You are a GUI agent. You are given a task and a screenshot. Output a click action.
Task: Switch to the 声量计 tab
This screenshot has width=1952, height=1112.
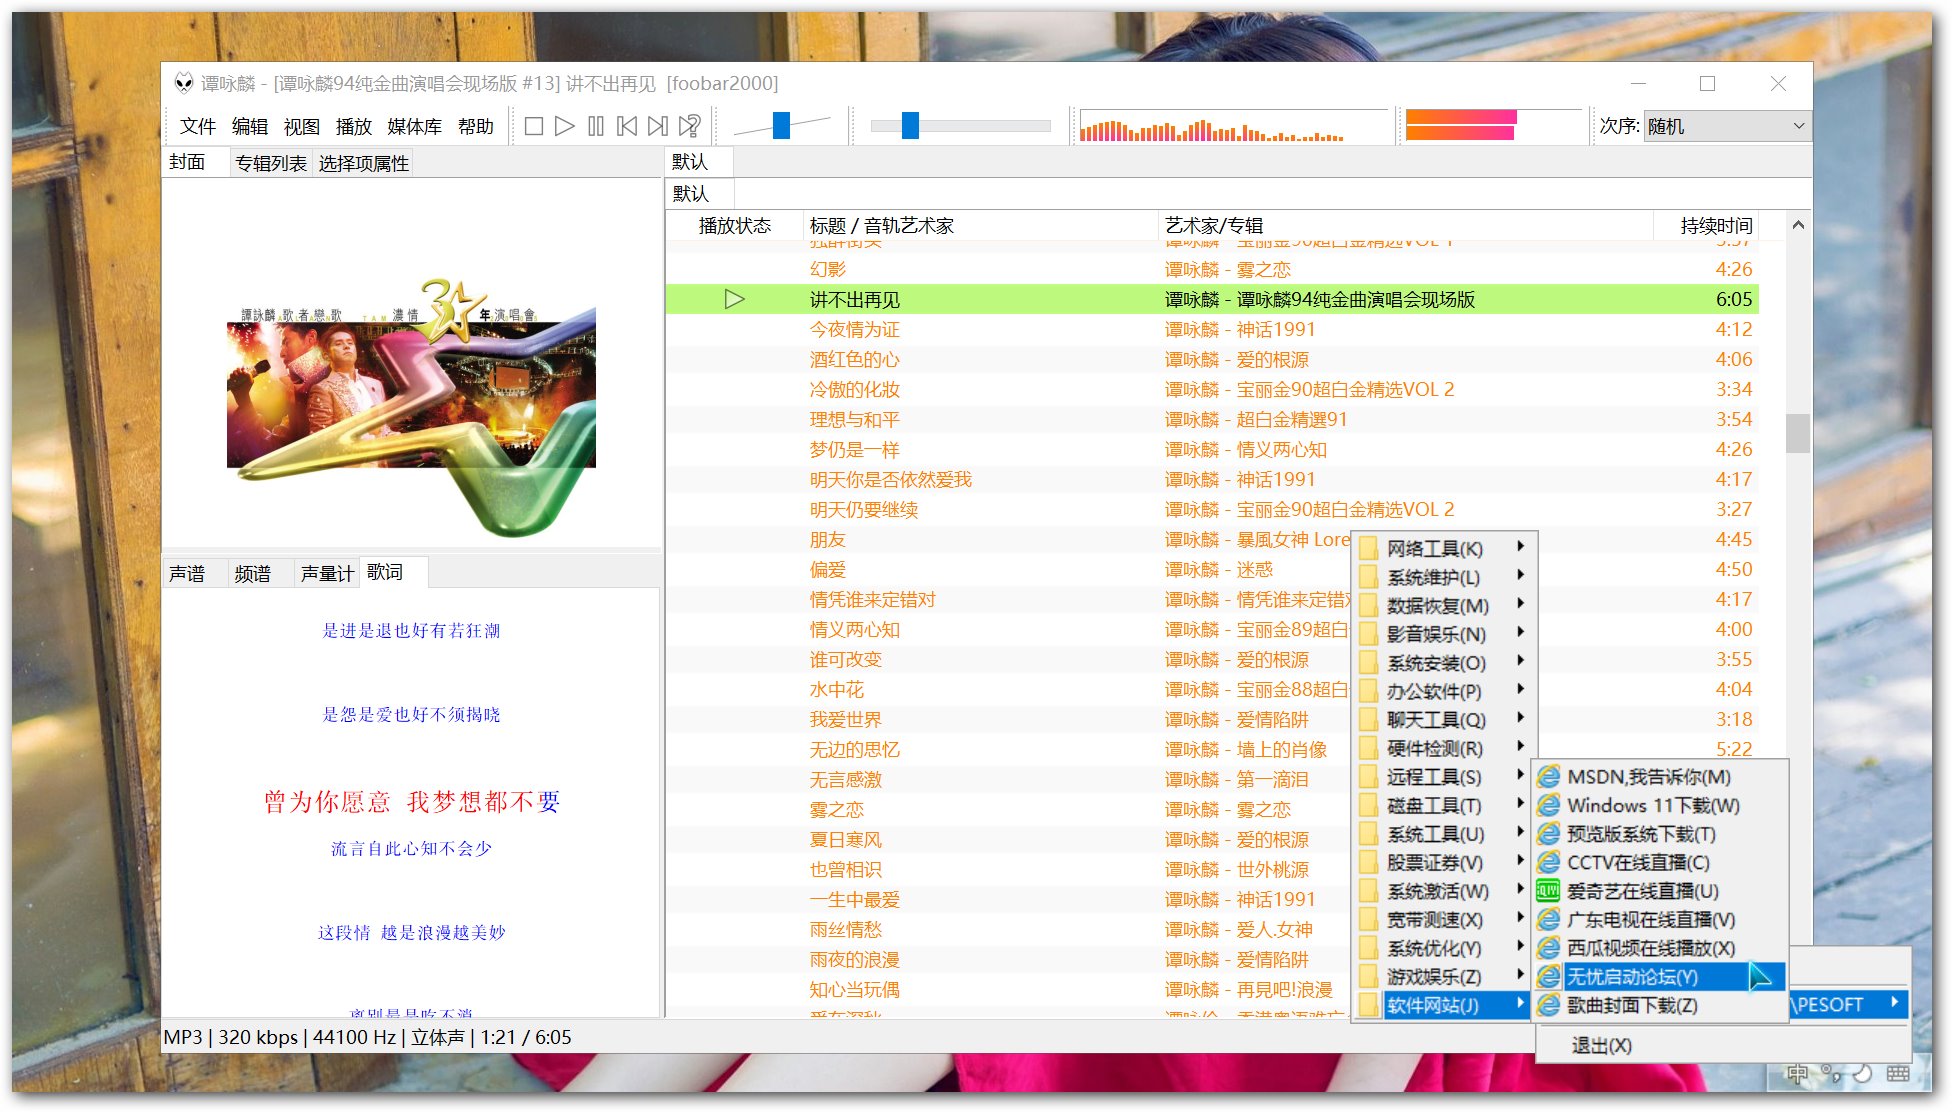[327, 573]
